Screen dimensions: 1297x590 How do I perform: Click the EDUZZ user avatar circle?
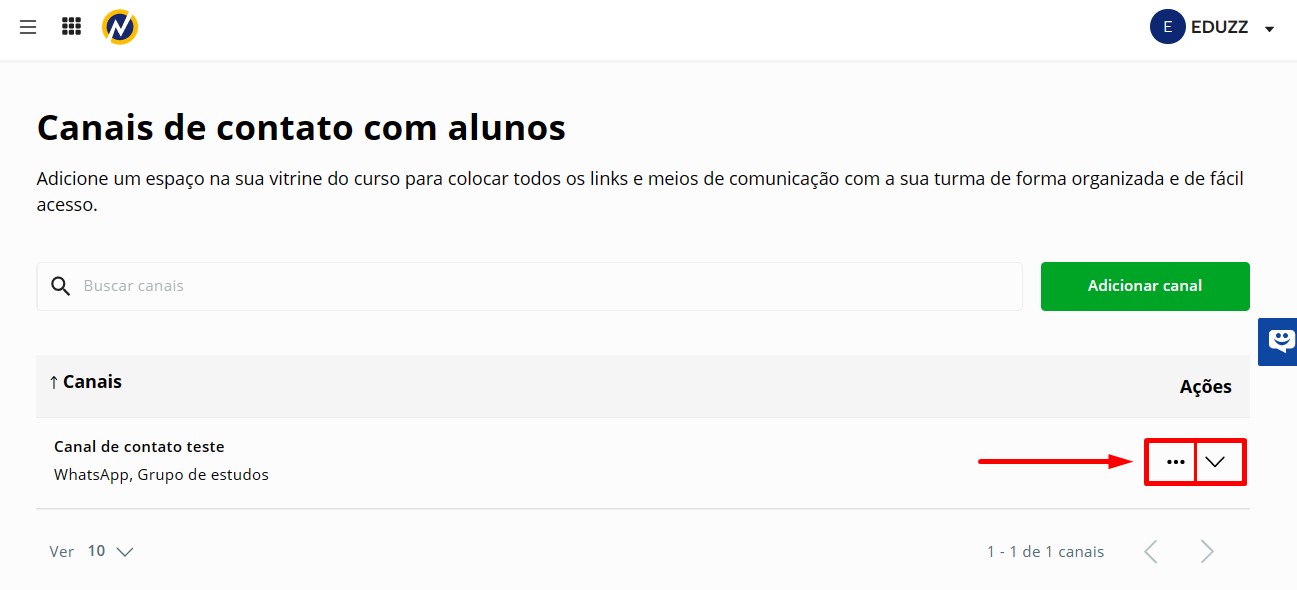pyautogui.click(x=1168, y=27)
